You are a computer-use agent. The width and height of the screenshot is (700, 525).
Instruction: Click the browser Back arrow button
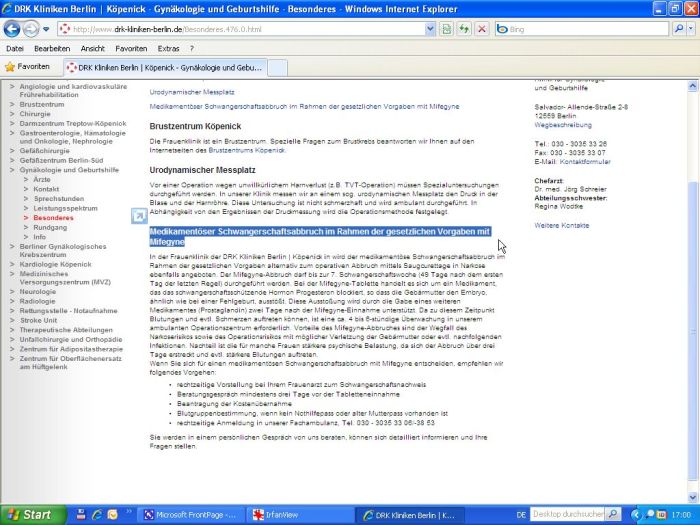click(12, 29)
